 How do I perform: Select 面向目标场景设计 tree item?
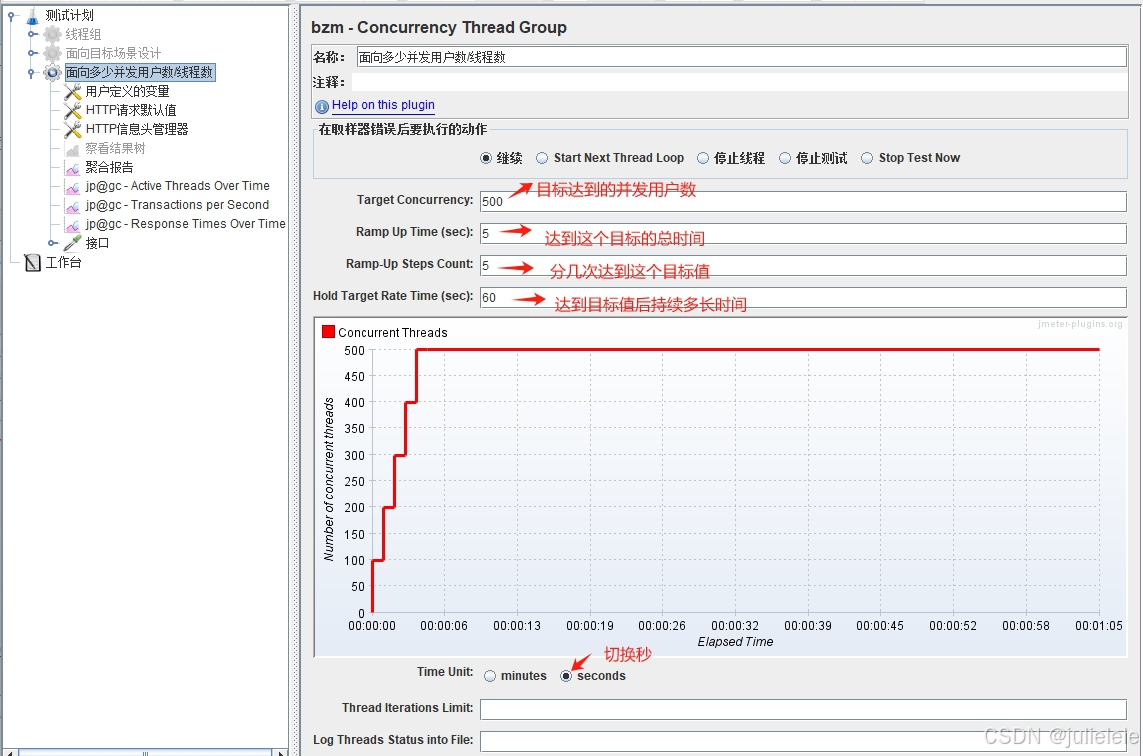point(113,53)
